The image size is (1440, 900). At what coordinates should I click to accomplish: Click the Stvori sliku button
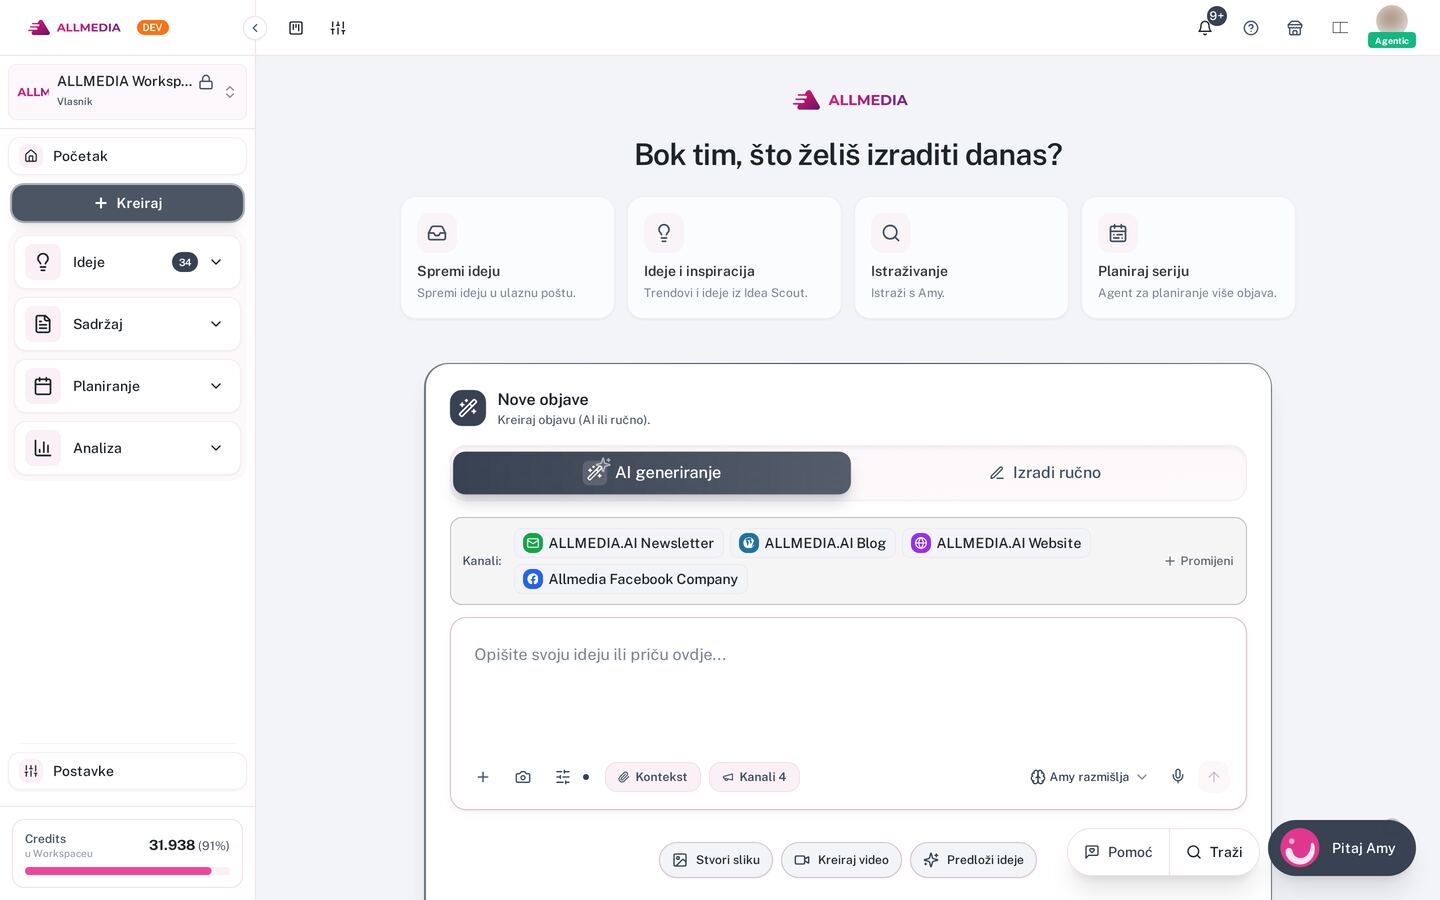click(x=716, y=860)
